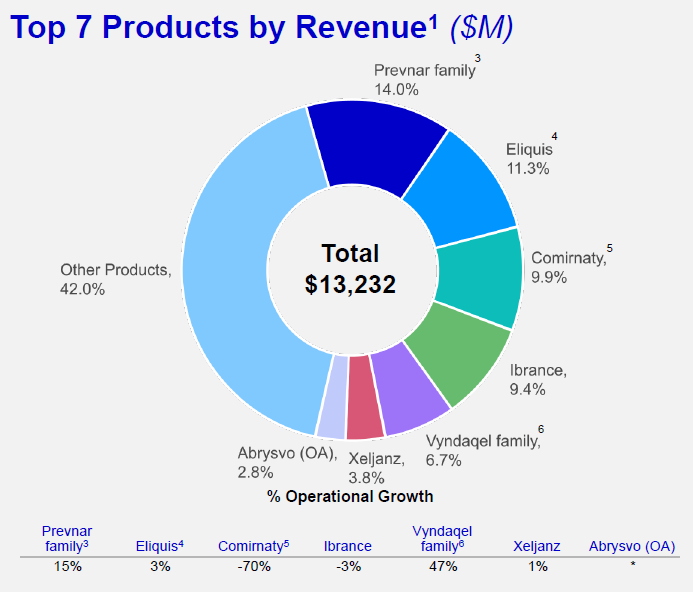Select the Eliquis blue donut segment

tap(462, 190)
